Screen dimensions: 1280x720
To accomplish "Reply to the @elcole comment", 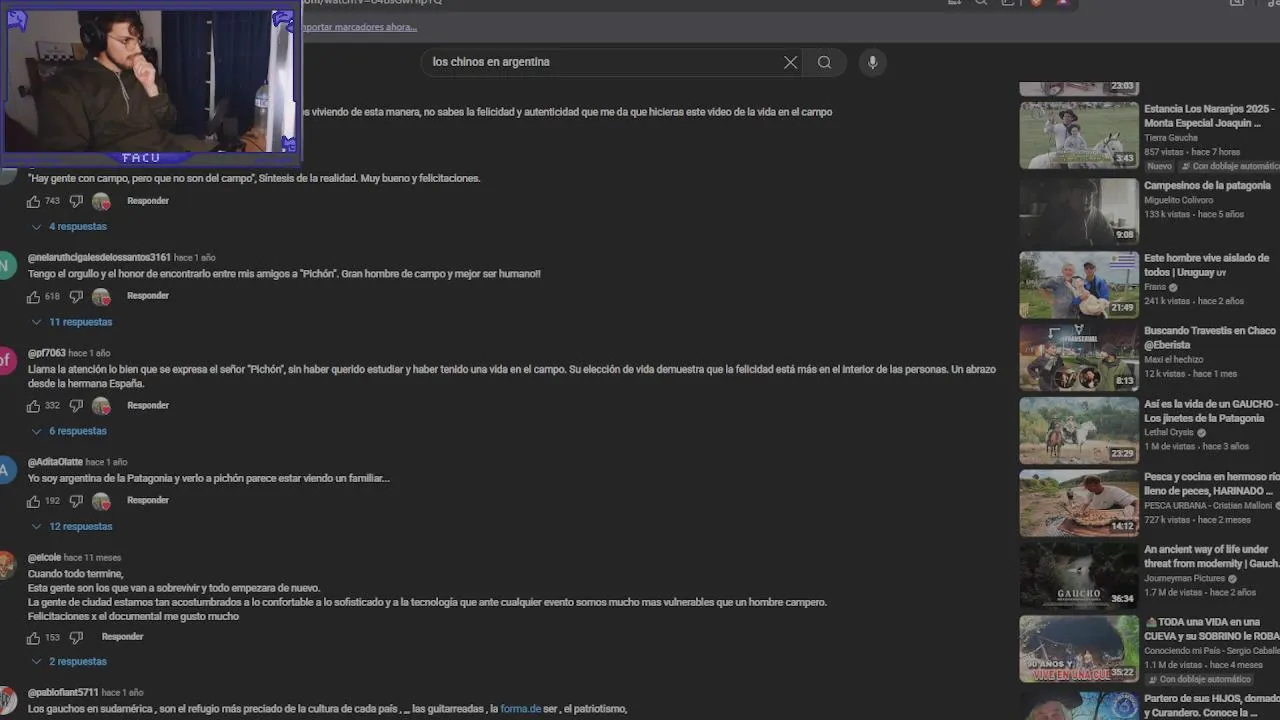I will click(x=123, y=637).
